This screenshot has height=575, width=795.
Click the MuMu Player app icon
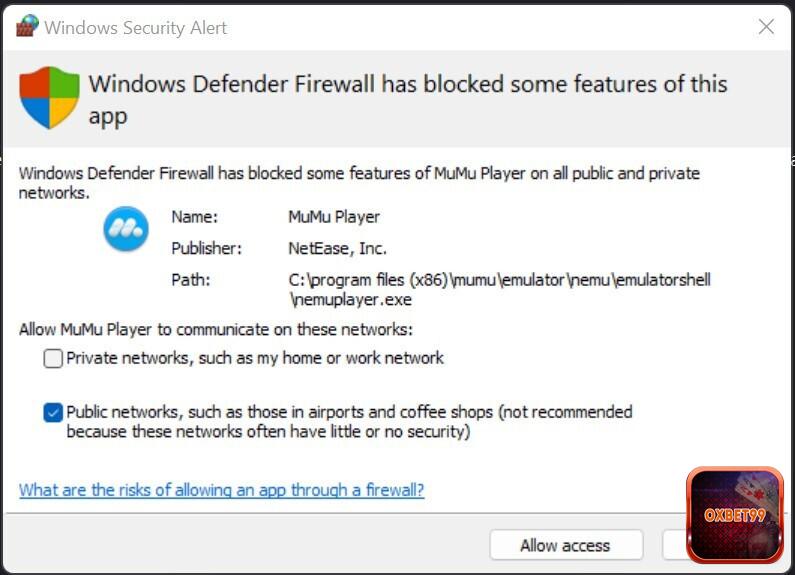[x=126, y=230]
